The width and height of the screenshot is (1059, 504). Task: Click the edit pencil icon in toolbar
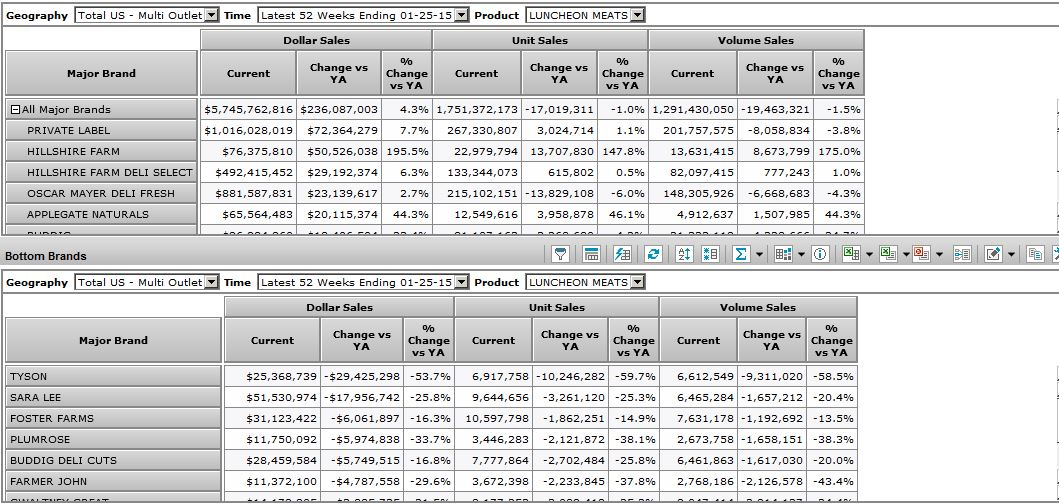tap(993, 255)
